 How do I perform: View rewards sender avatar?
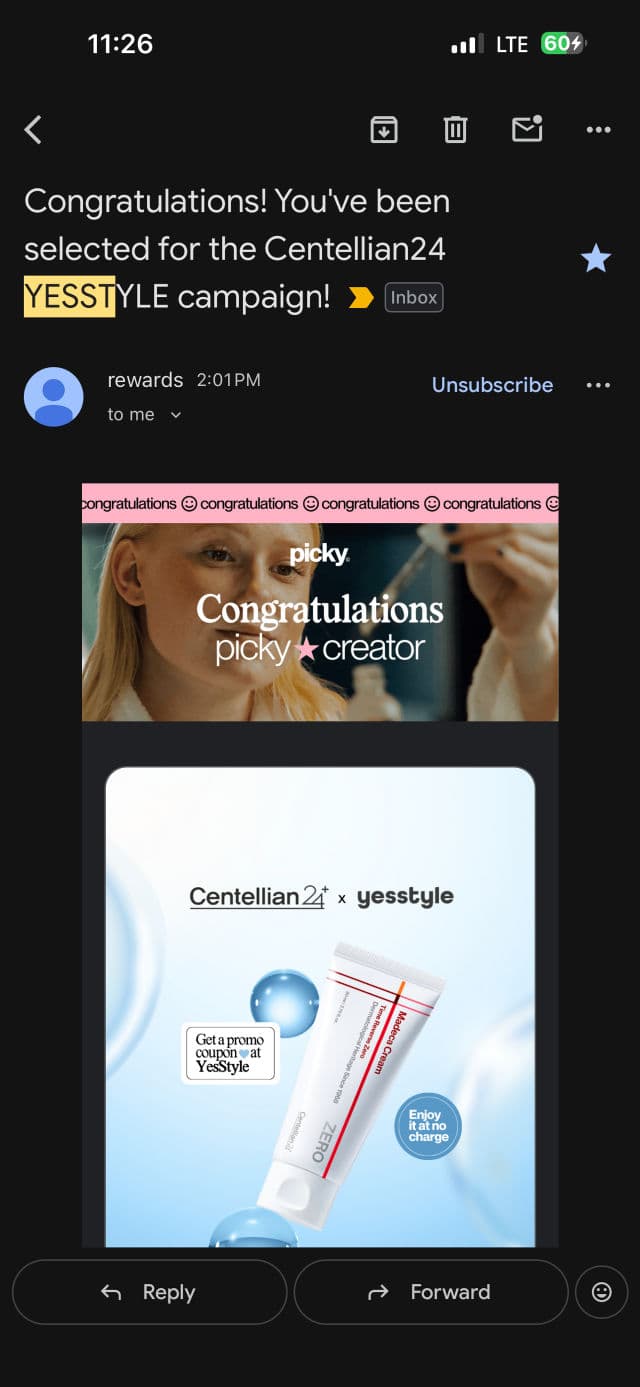[x=54, y=397]
